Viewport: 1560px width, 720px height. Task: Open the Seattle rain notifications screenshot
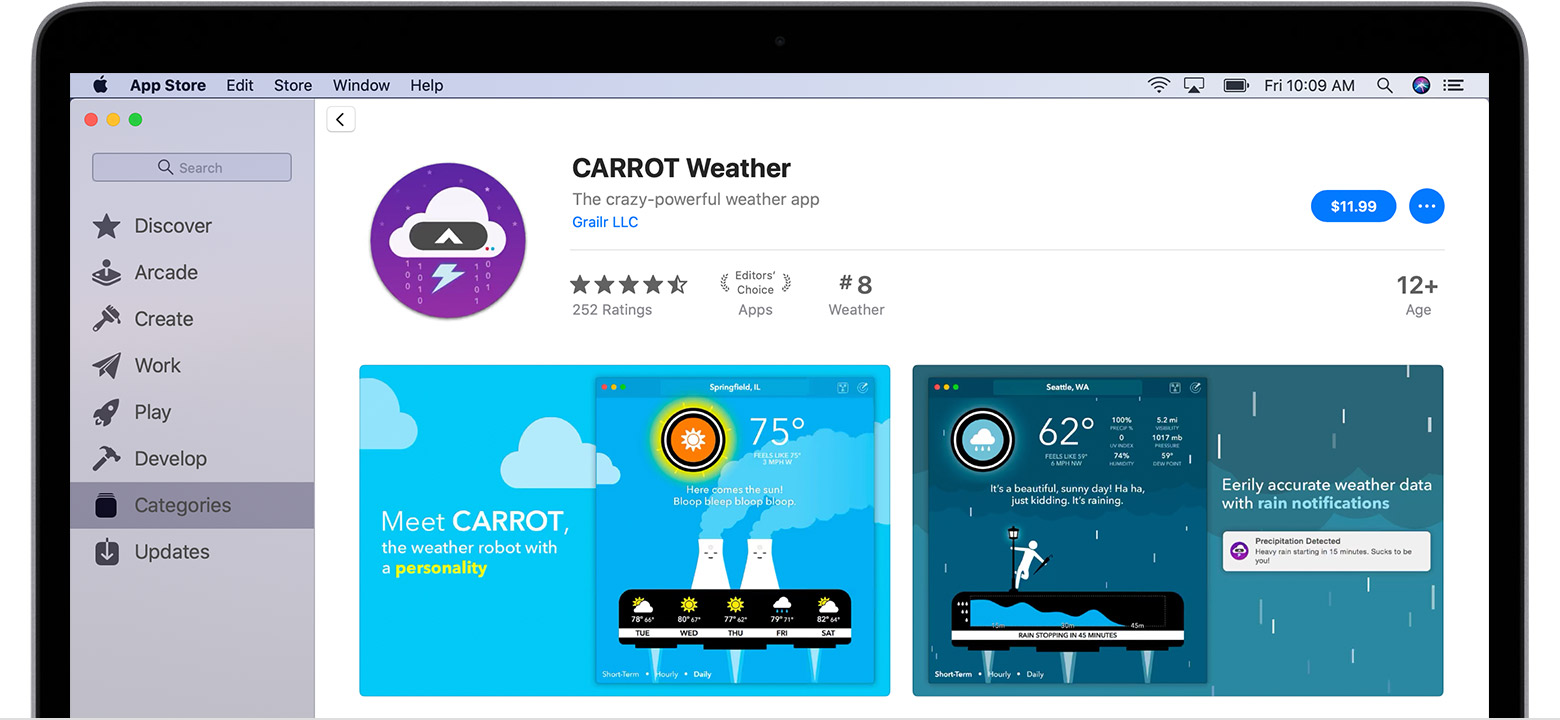(1177, 530)
